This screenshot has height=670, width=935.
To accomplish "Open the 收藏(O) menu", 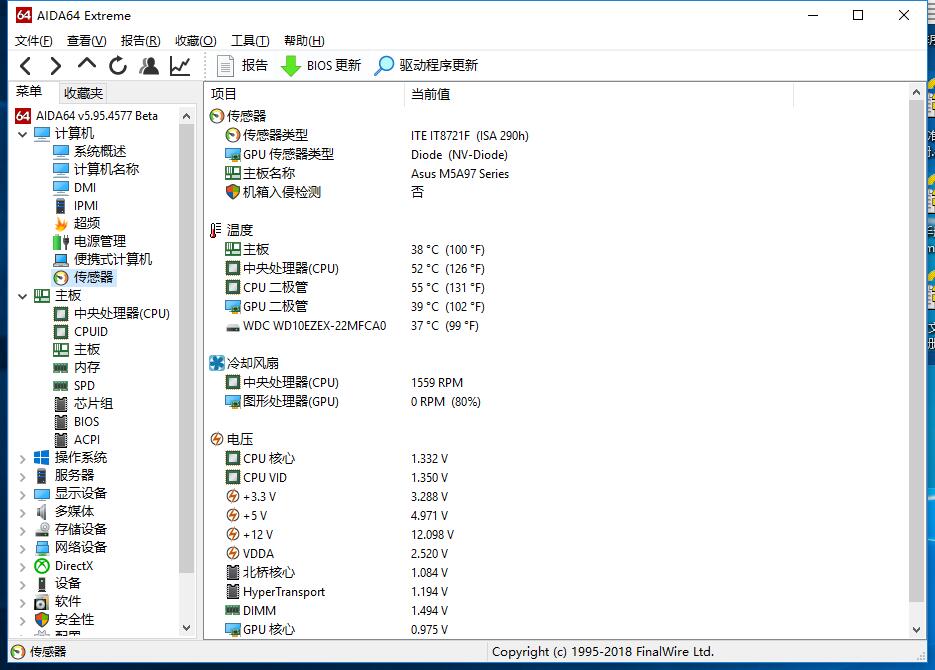I will coord(196,41).
